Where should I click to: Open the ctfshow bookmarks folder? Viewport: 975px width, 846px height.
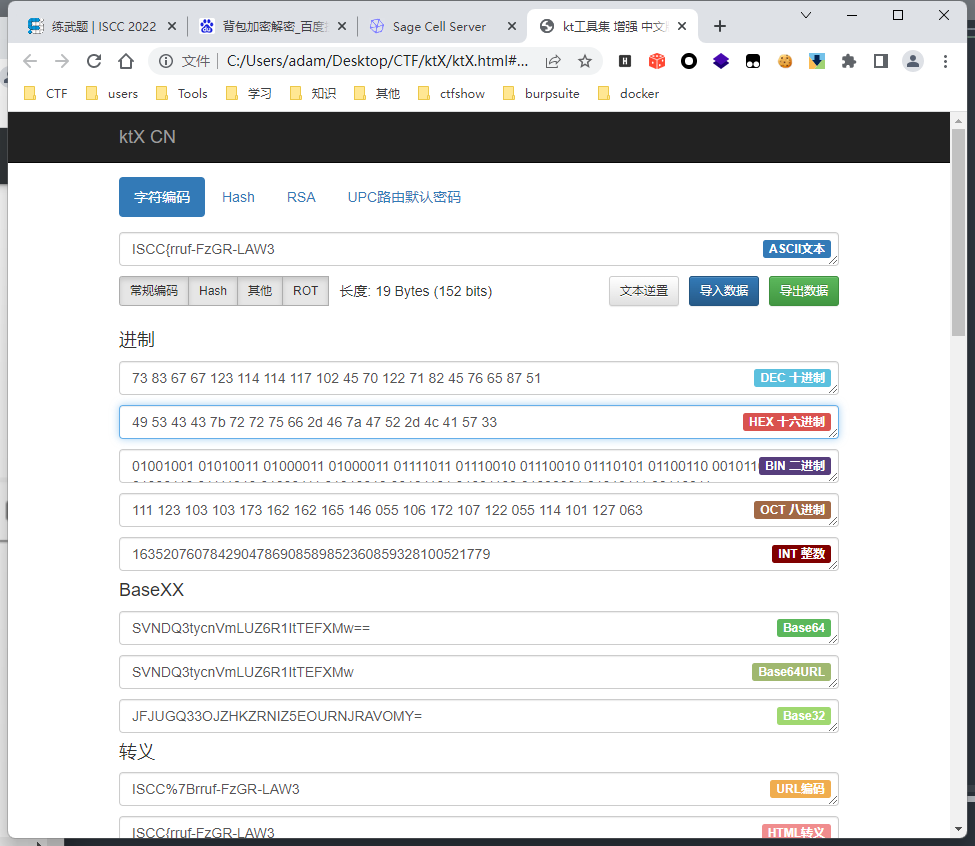coord(451,93)
